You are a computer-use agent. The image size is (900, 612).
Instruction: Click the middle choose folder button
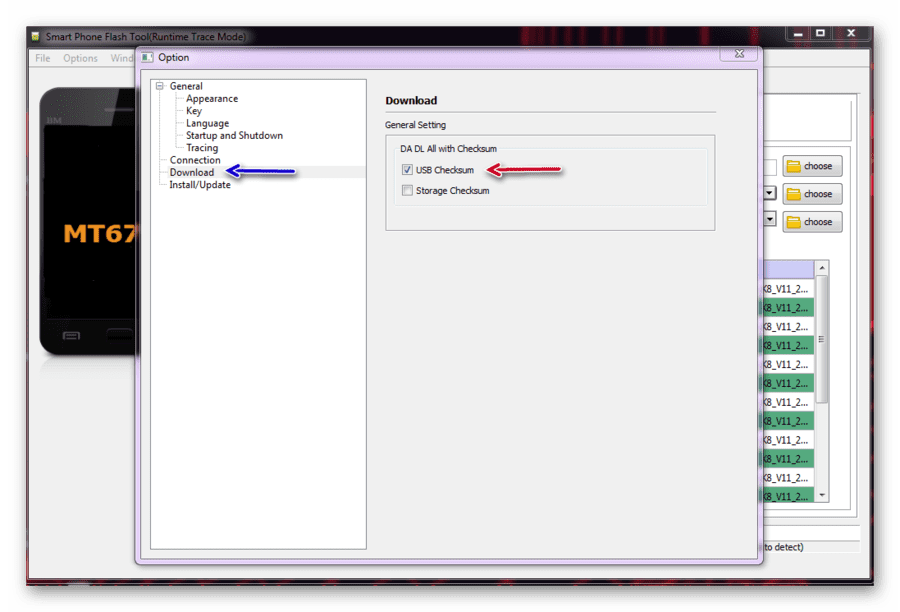pos(812,194)
